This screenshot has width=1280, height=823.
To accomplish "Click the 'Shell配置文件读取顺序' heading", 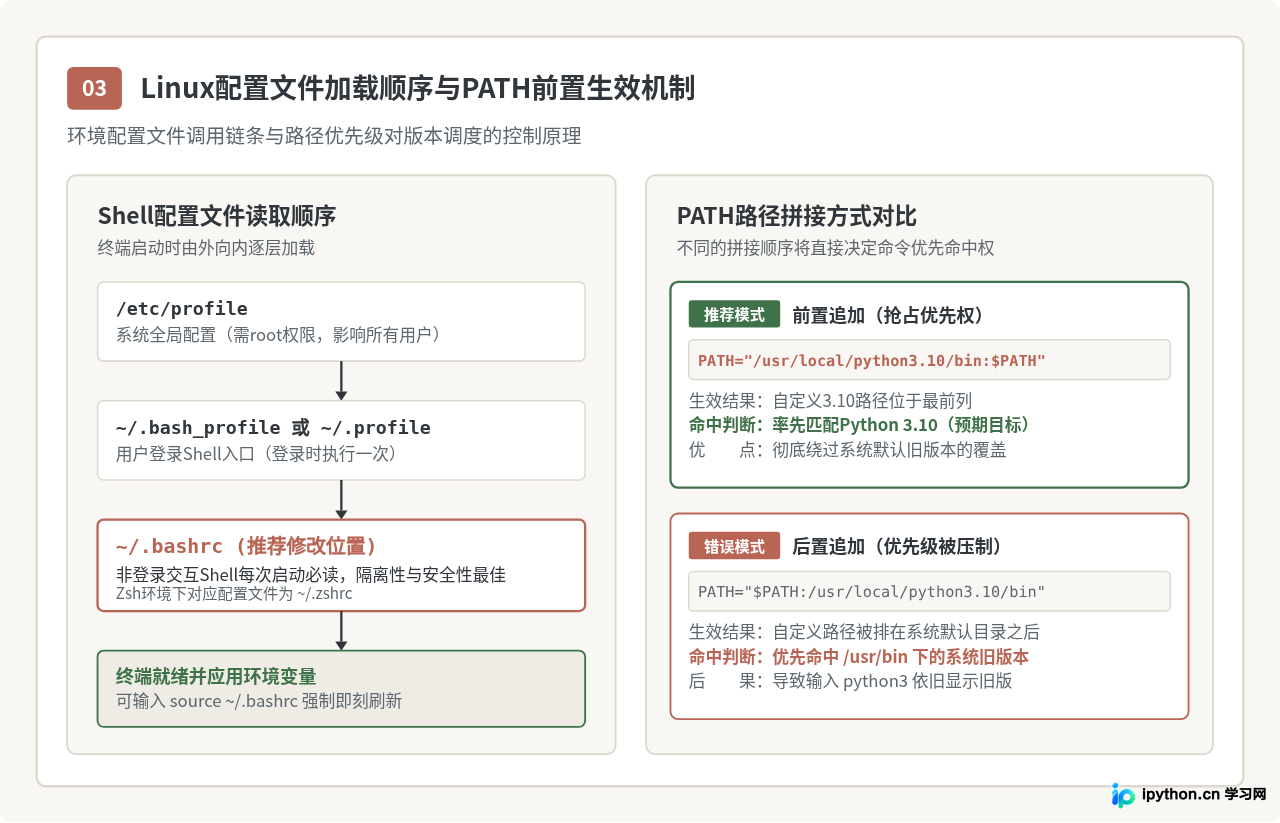I will point(216,216).
